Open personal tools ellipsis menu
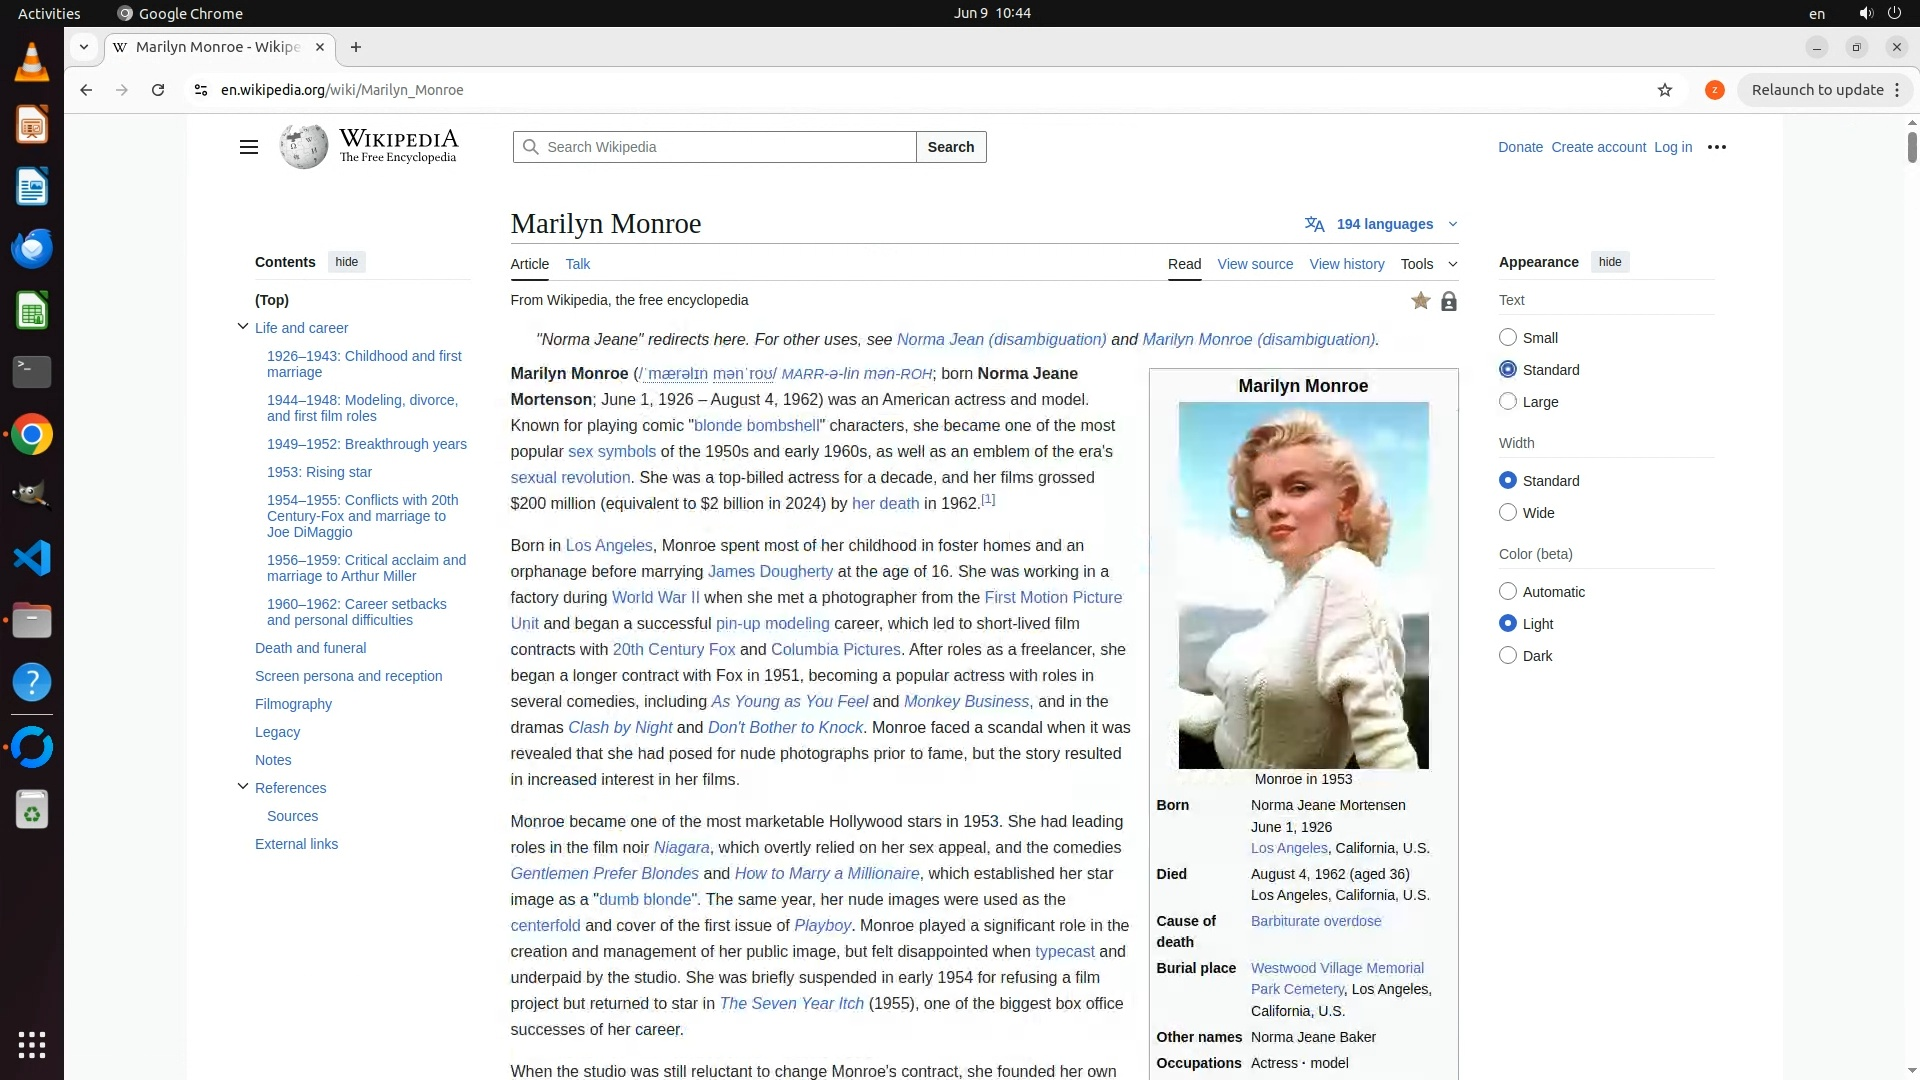The height and width of the screenshot is (1080, 1920). click(1716, 147)
